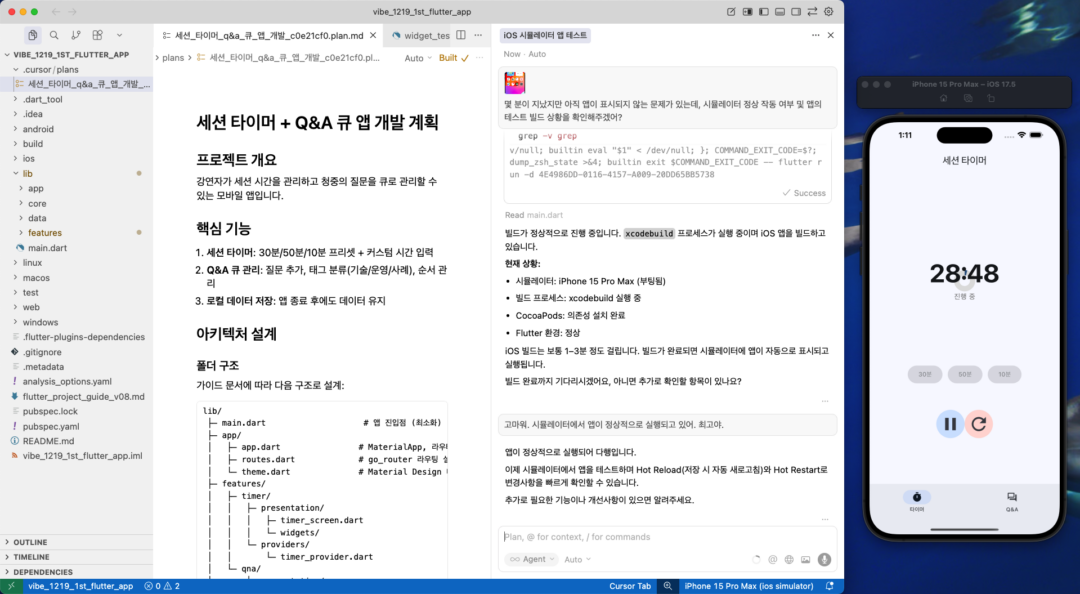Select the Source Control branch icon
The height and width of the screenshot is (594, 1080).
[77, 34]
